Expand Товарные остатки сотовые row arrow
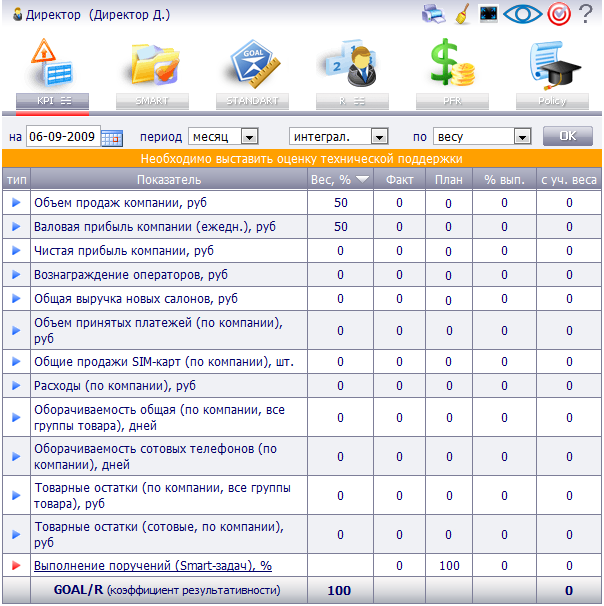Image resolution: width=604 pixels, height=606 pixels. pyautogui.click(x=16, y=535)
